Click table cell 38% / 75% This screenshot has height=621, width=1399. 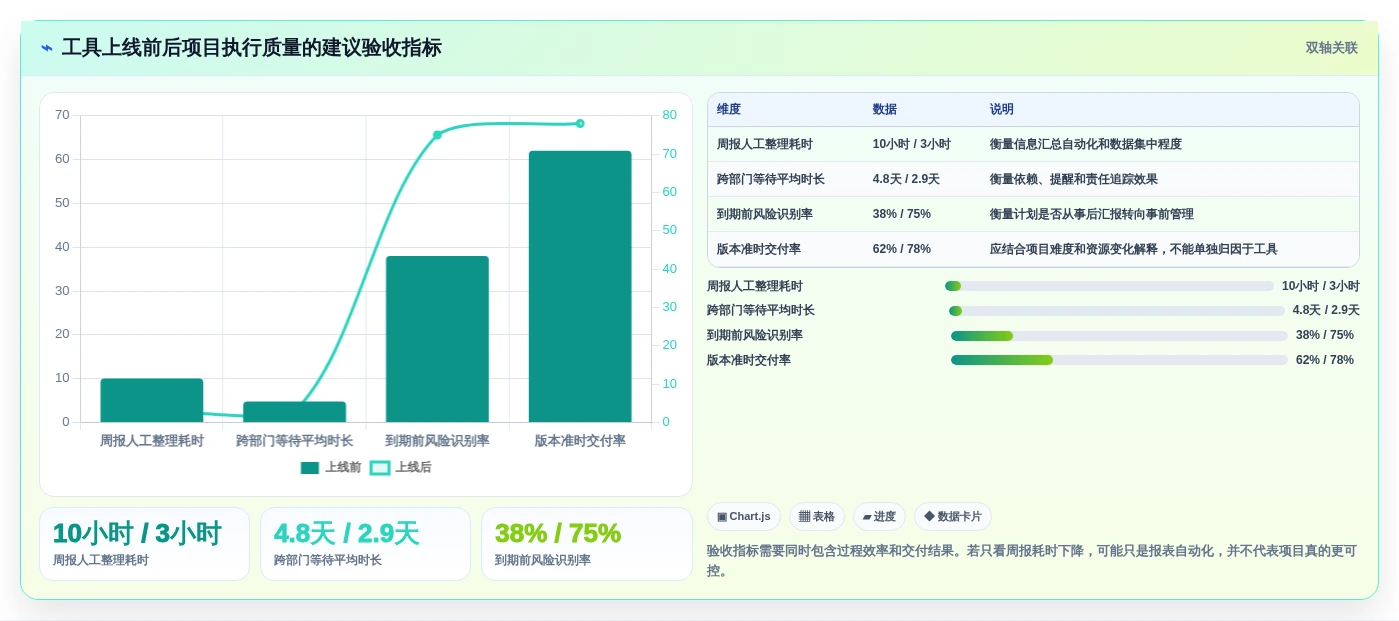click(902, 214)
